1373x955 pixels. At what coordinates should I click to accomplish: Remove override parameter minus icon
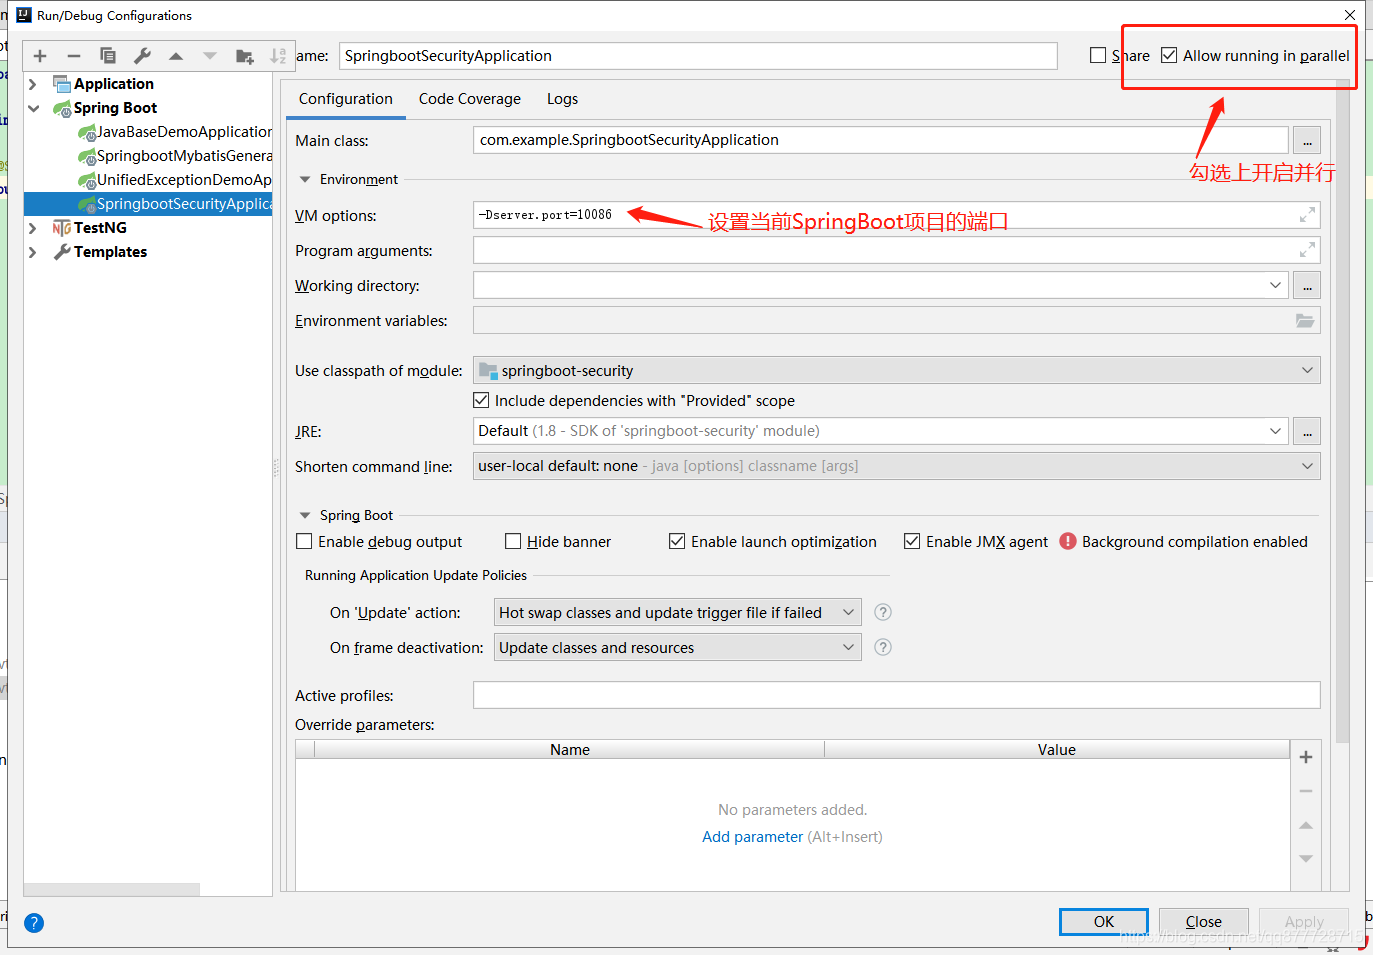pyautogui.click(x=1306, y=791)
